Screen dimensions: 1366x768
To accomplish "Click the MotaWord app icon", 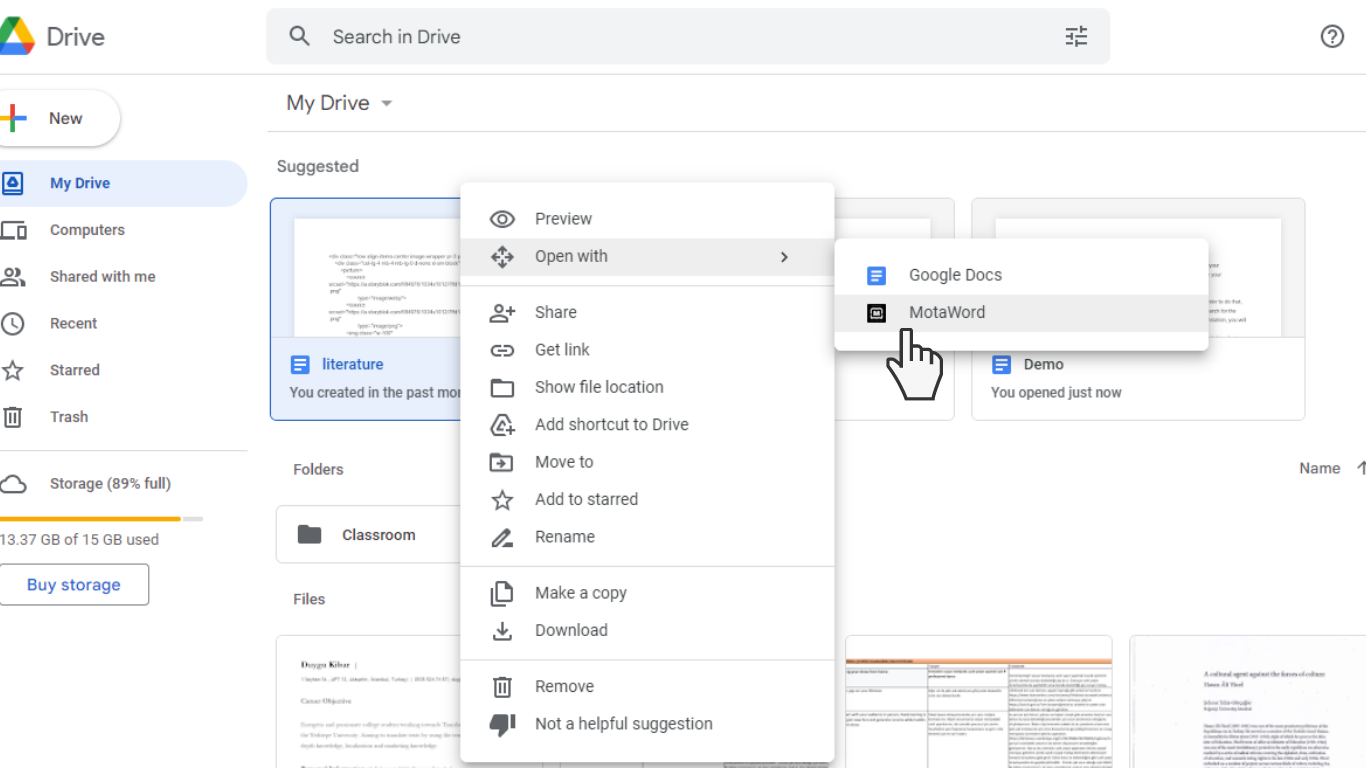I will tap(876, 313).
